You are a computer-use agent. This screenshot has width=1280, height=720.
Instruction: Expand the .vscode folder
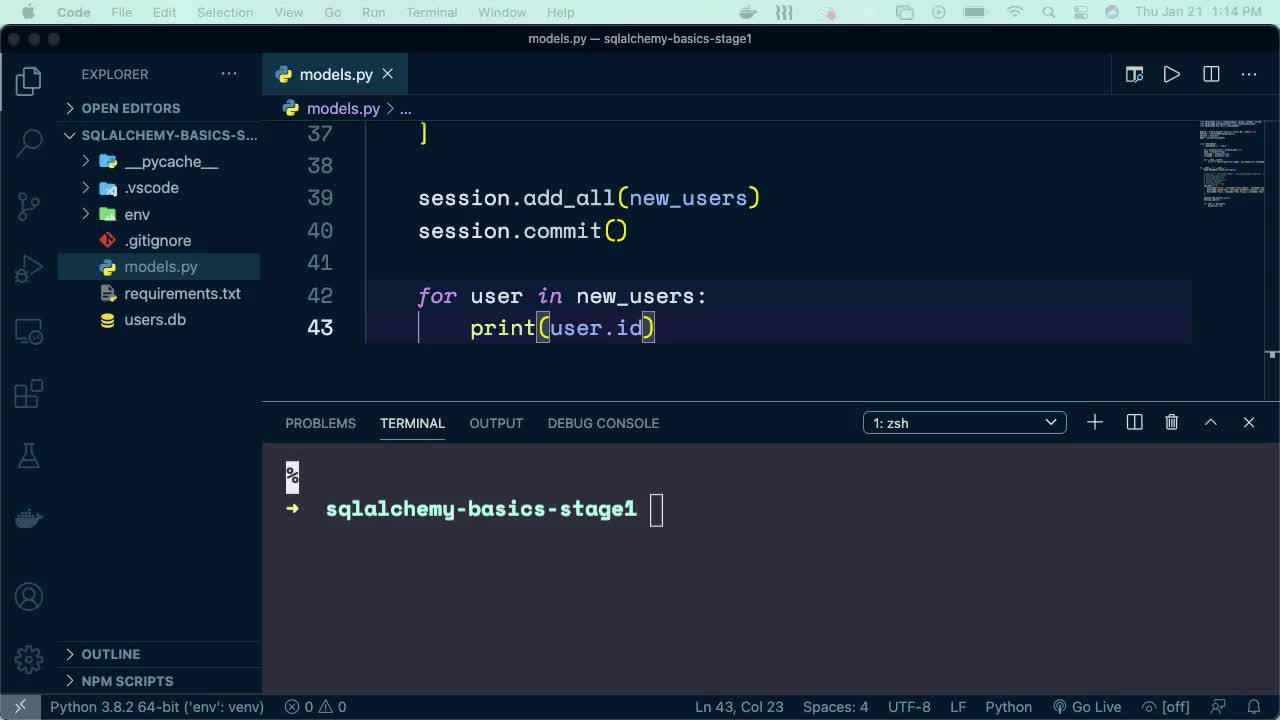[160, 188]
